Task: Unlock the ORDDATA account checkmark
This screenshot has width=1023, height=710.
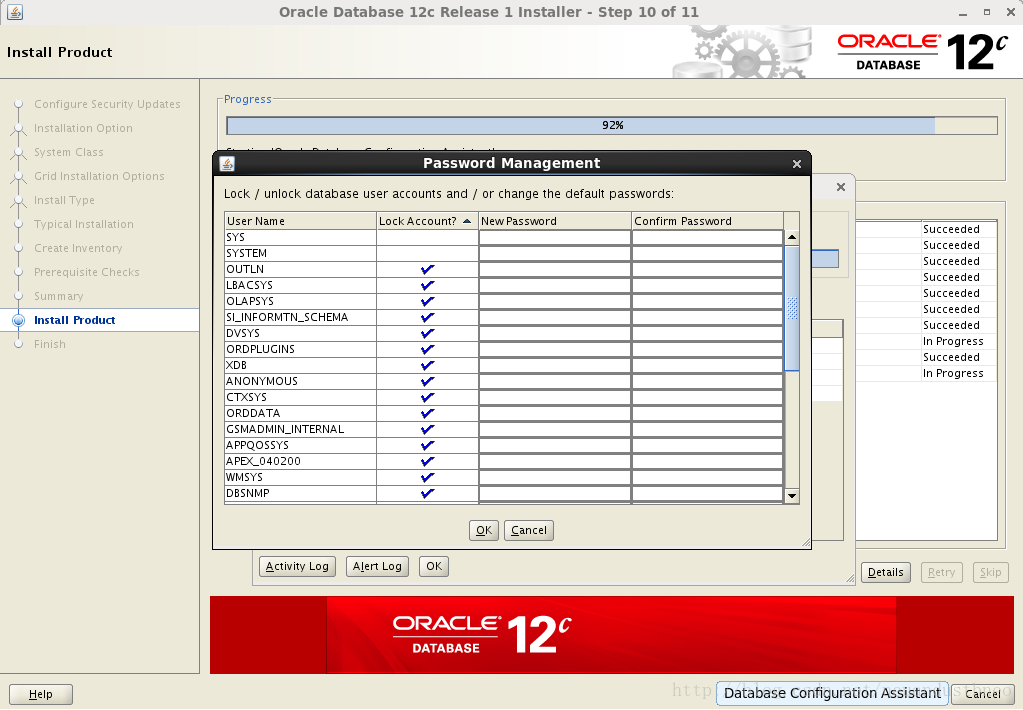Action: [427, 413]
